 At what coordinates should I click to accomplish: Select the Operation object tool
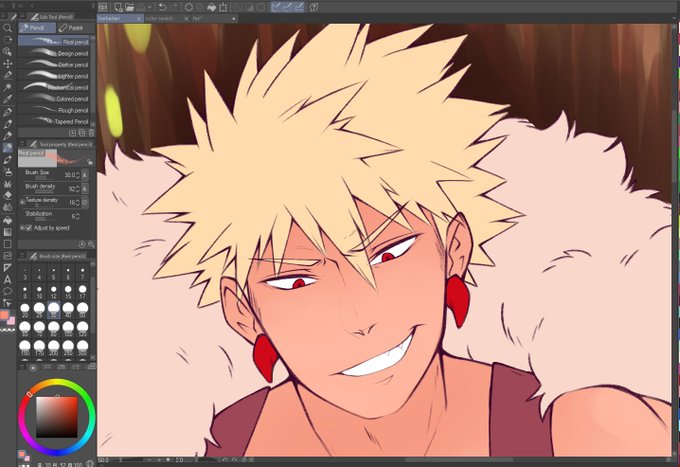pos(7,52)
